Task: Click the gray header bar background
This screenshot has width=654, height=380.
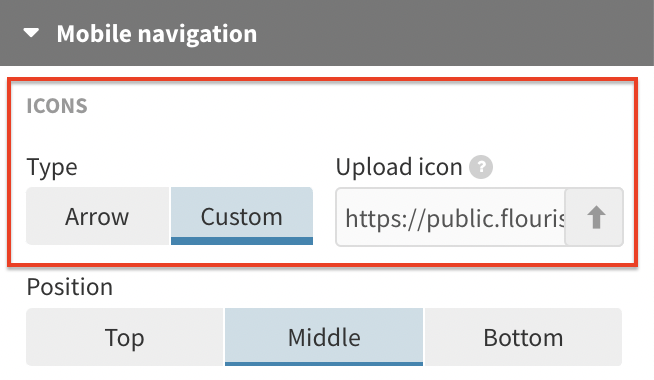Action: (455, 33)
